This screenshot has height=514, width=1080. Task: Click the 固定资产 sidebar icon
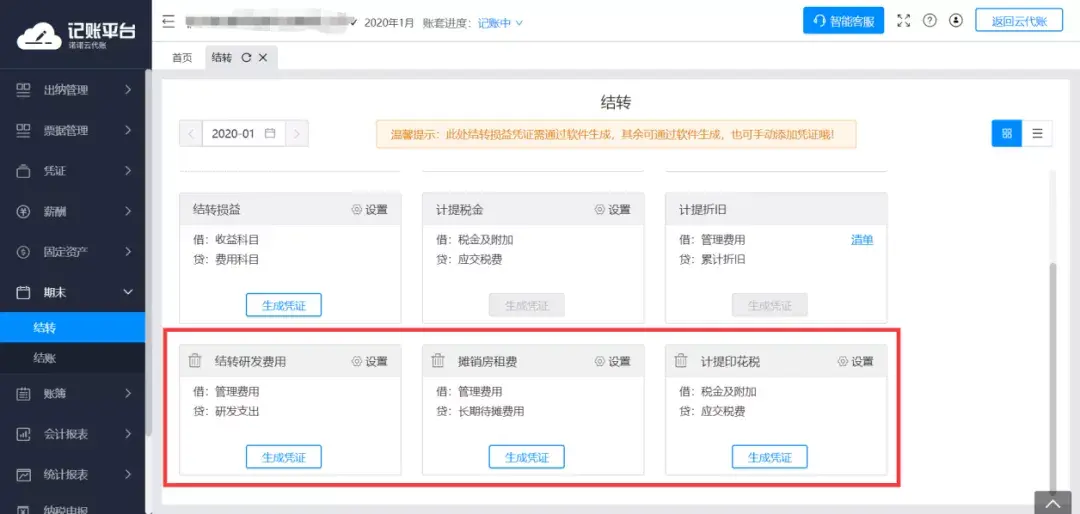23,252
